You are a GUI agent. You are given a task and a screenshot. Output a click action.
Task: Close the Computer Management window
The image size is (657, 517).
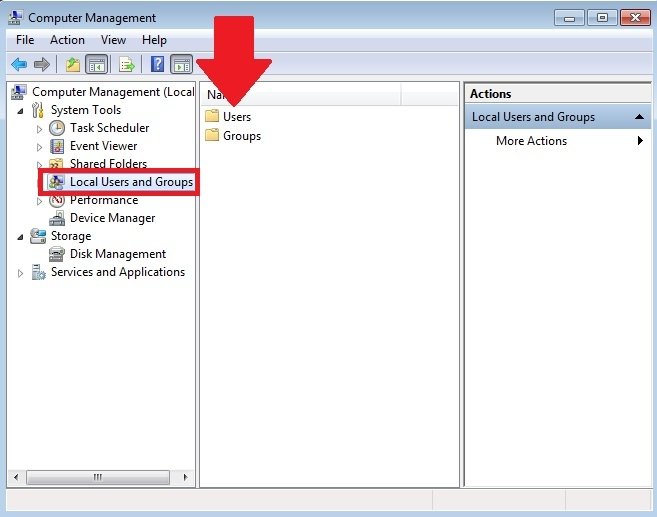coord(635,18)
